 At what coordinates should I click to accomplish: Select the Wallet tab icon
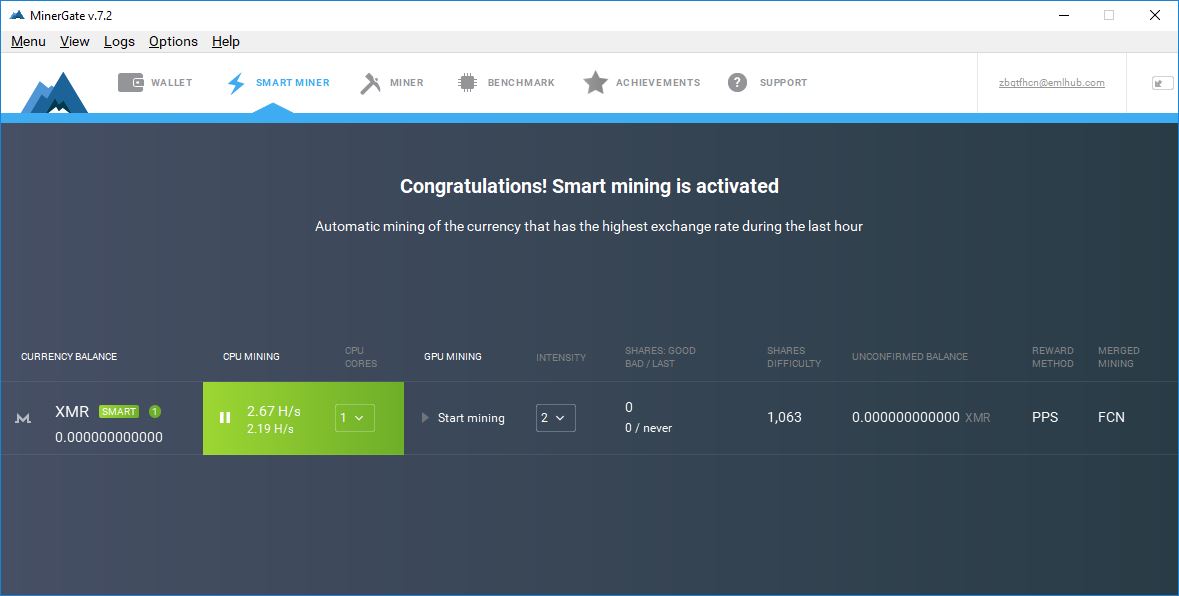(131, 83)
